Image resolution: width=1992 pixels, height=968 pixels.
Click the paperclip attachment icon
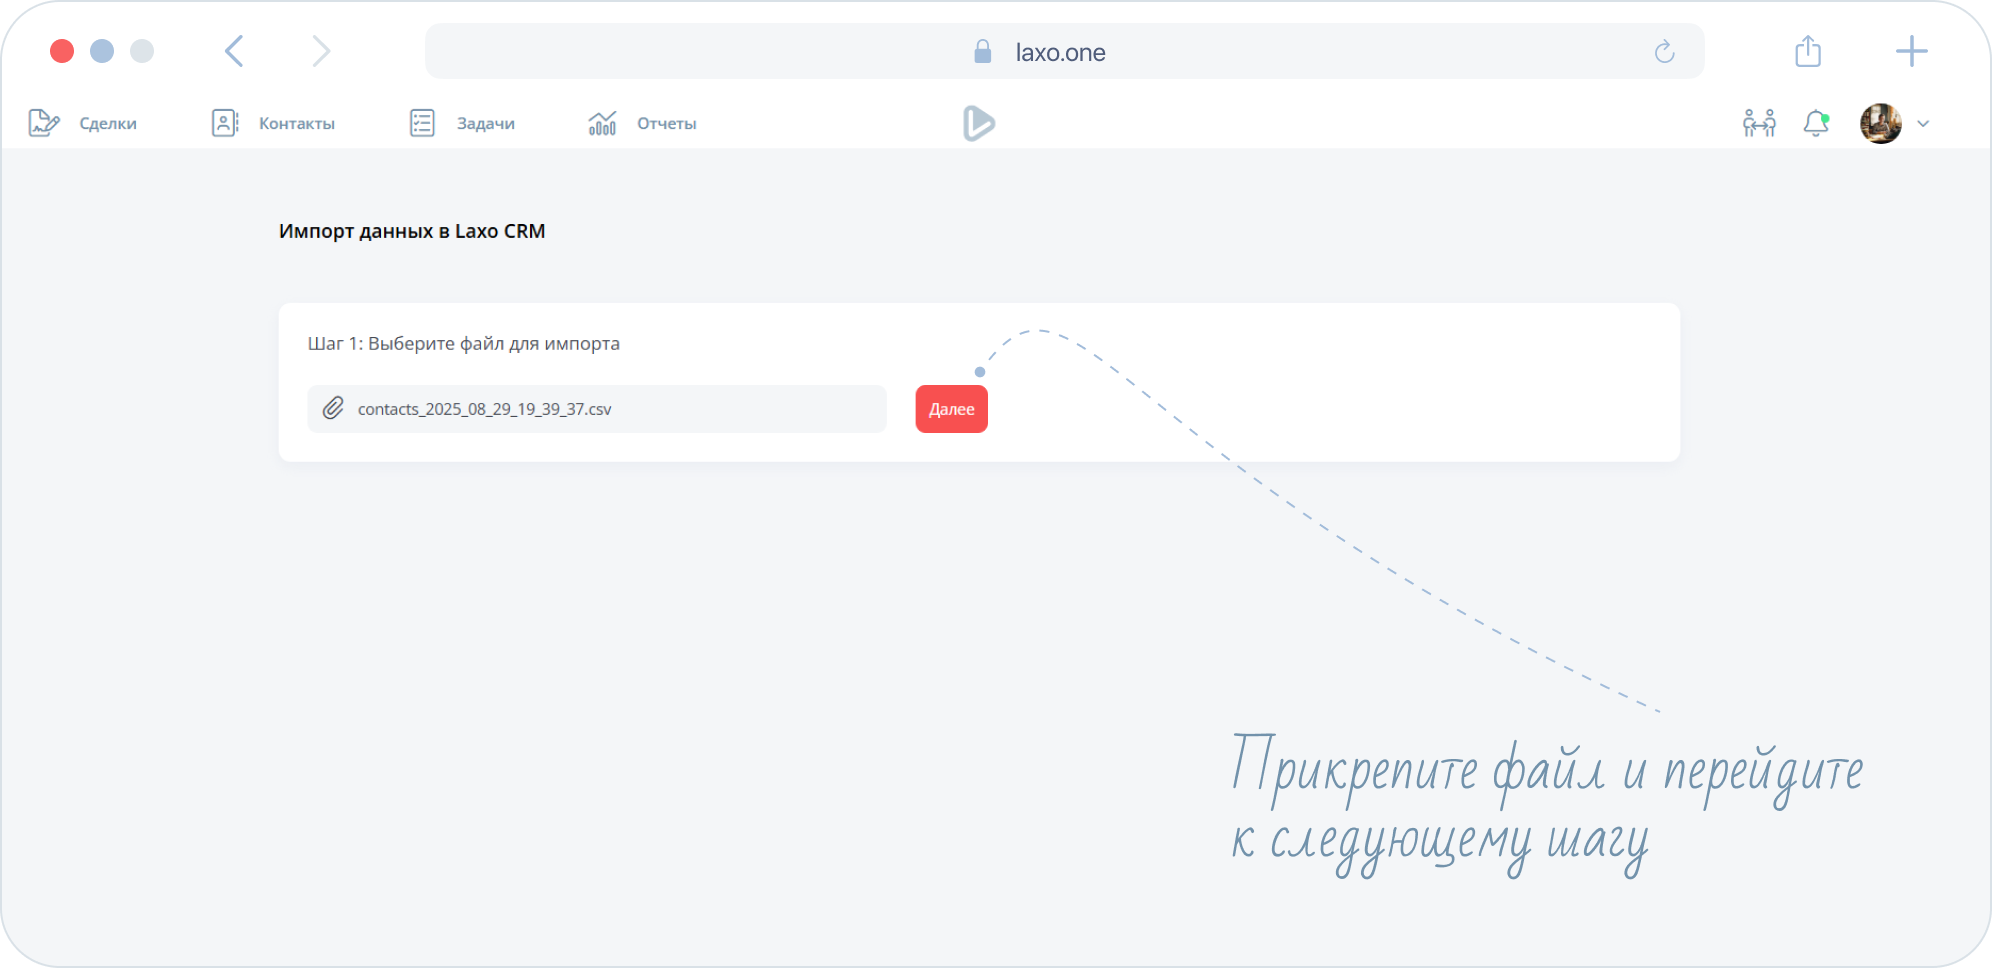(x=333, y=408)
